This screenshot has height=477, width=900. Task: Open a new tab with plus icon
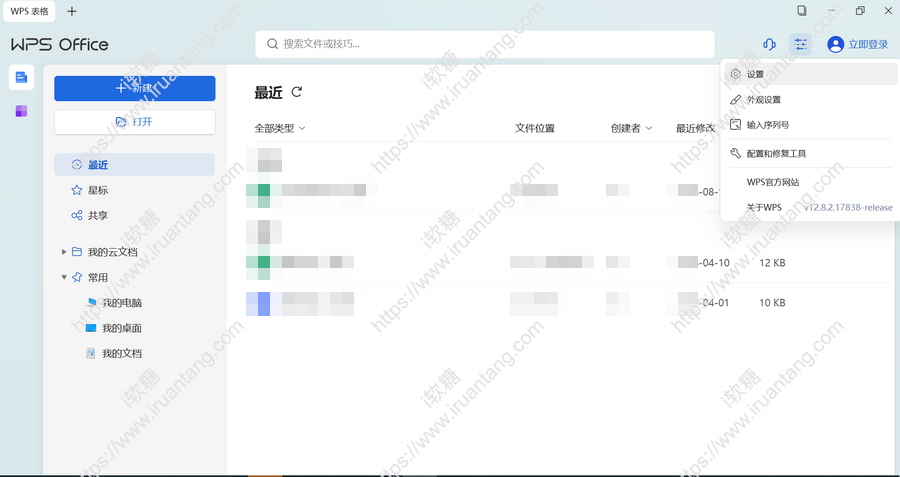72,11
